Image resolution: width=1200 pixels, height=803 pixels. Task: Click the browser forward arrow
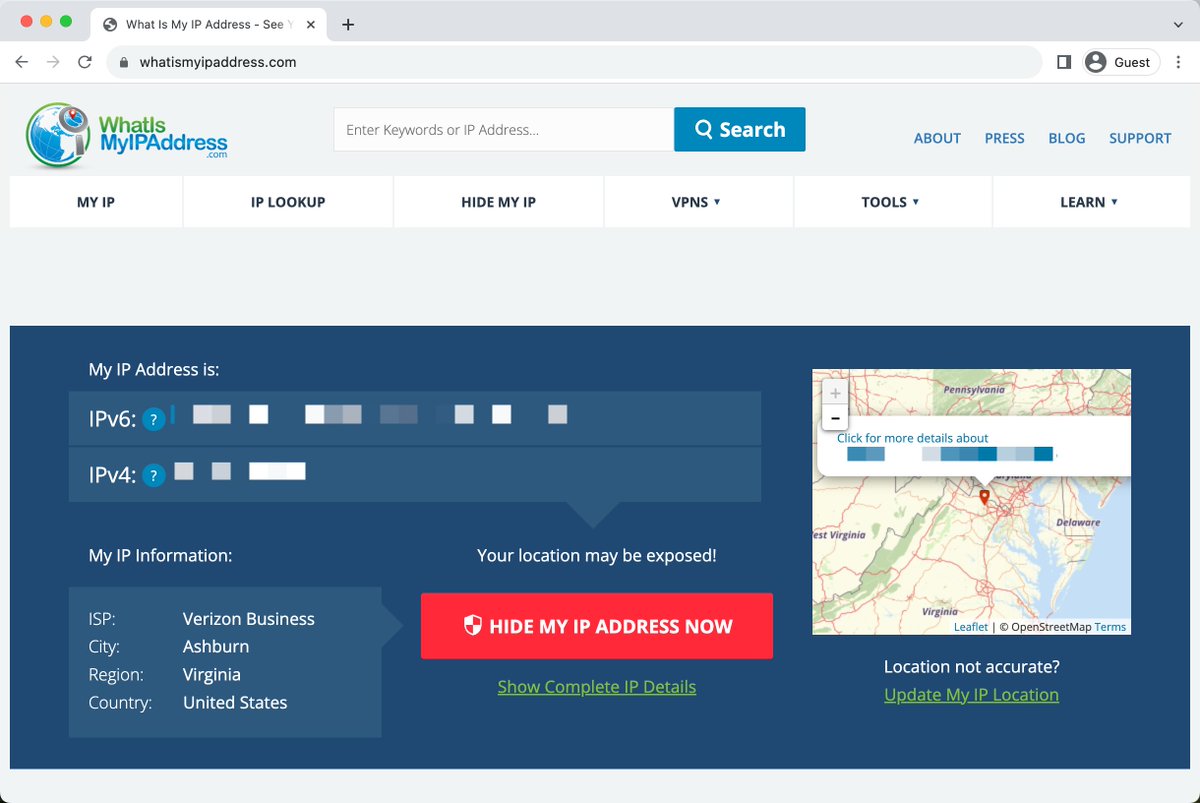pyautogui.click(x=53, y=62)
